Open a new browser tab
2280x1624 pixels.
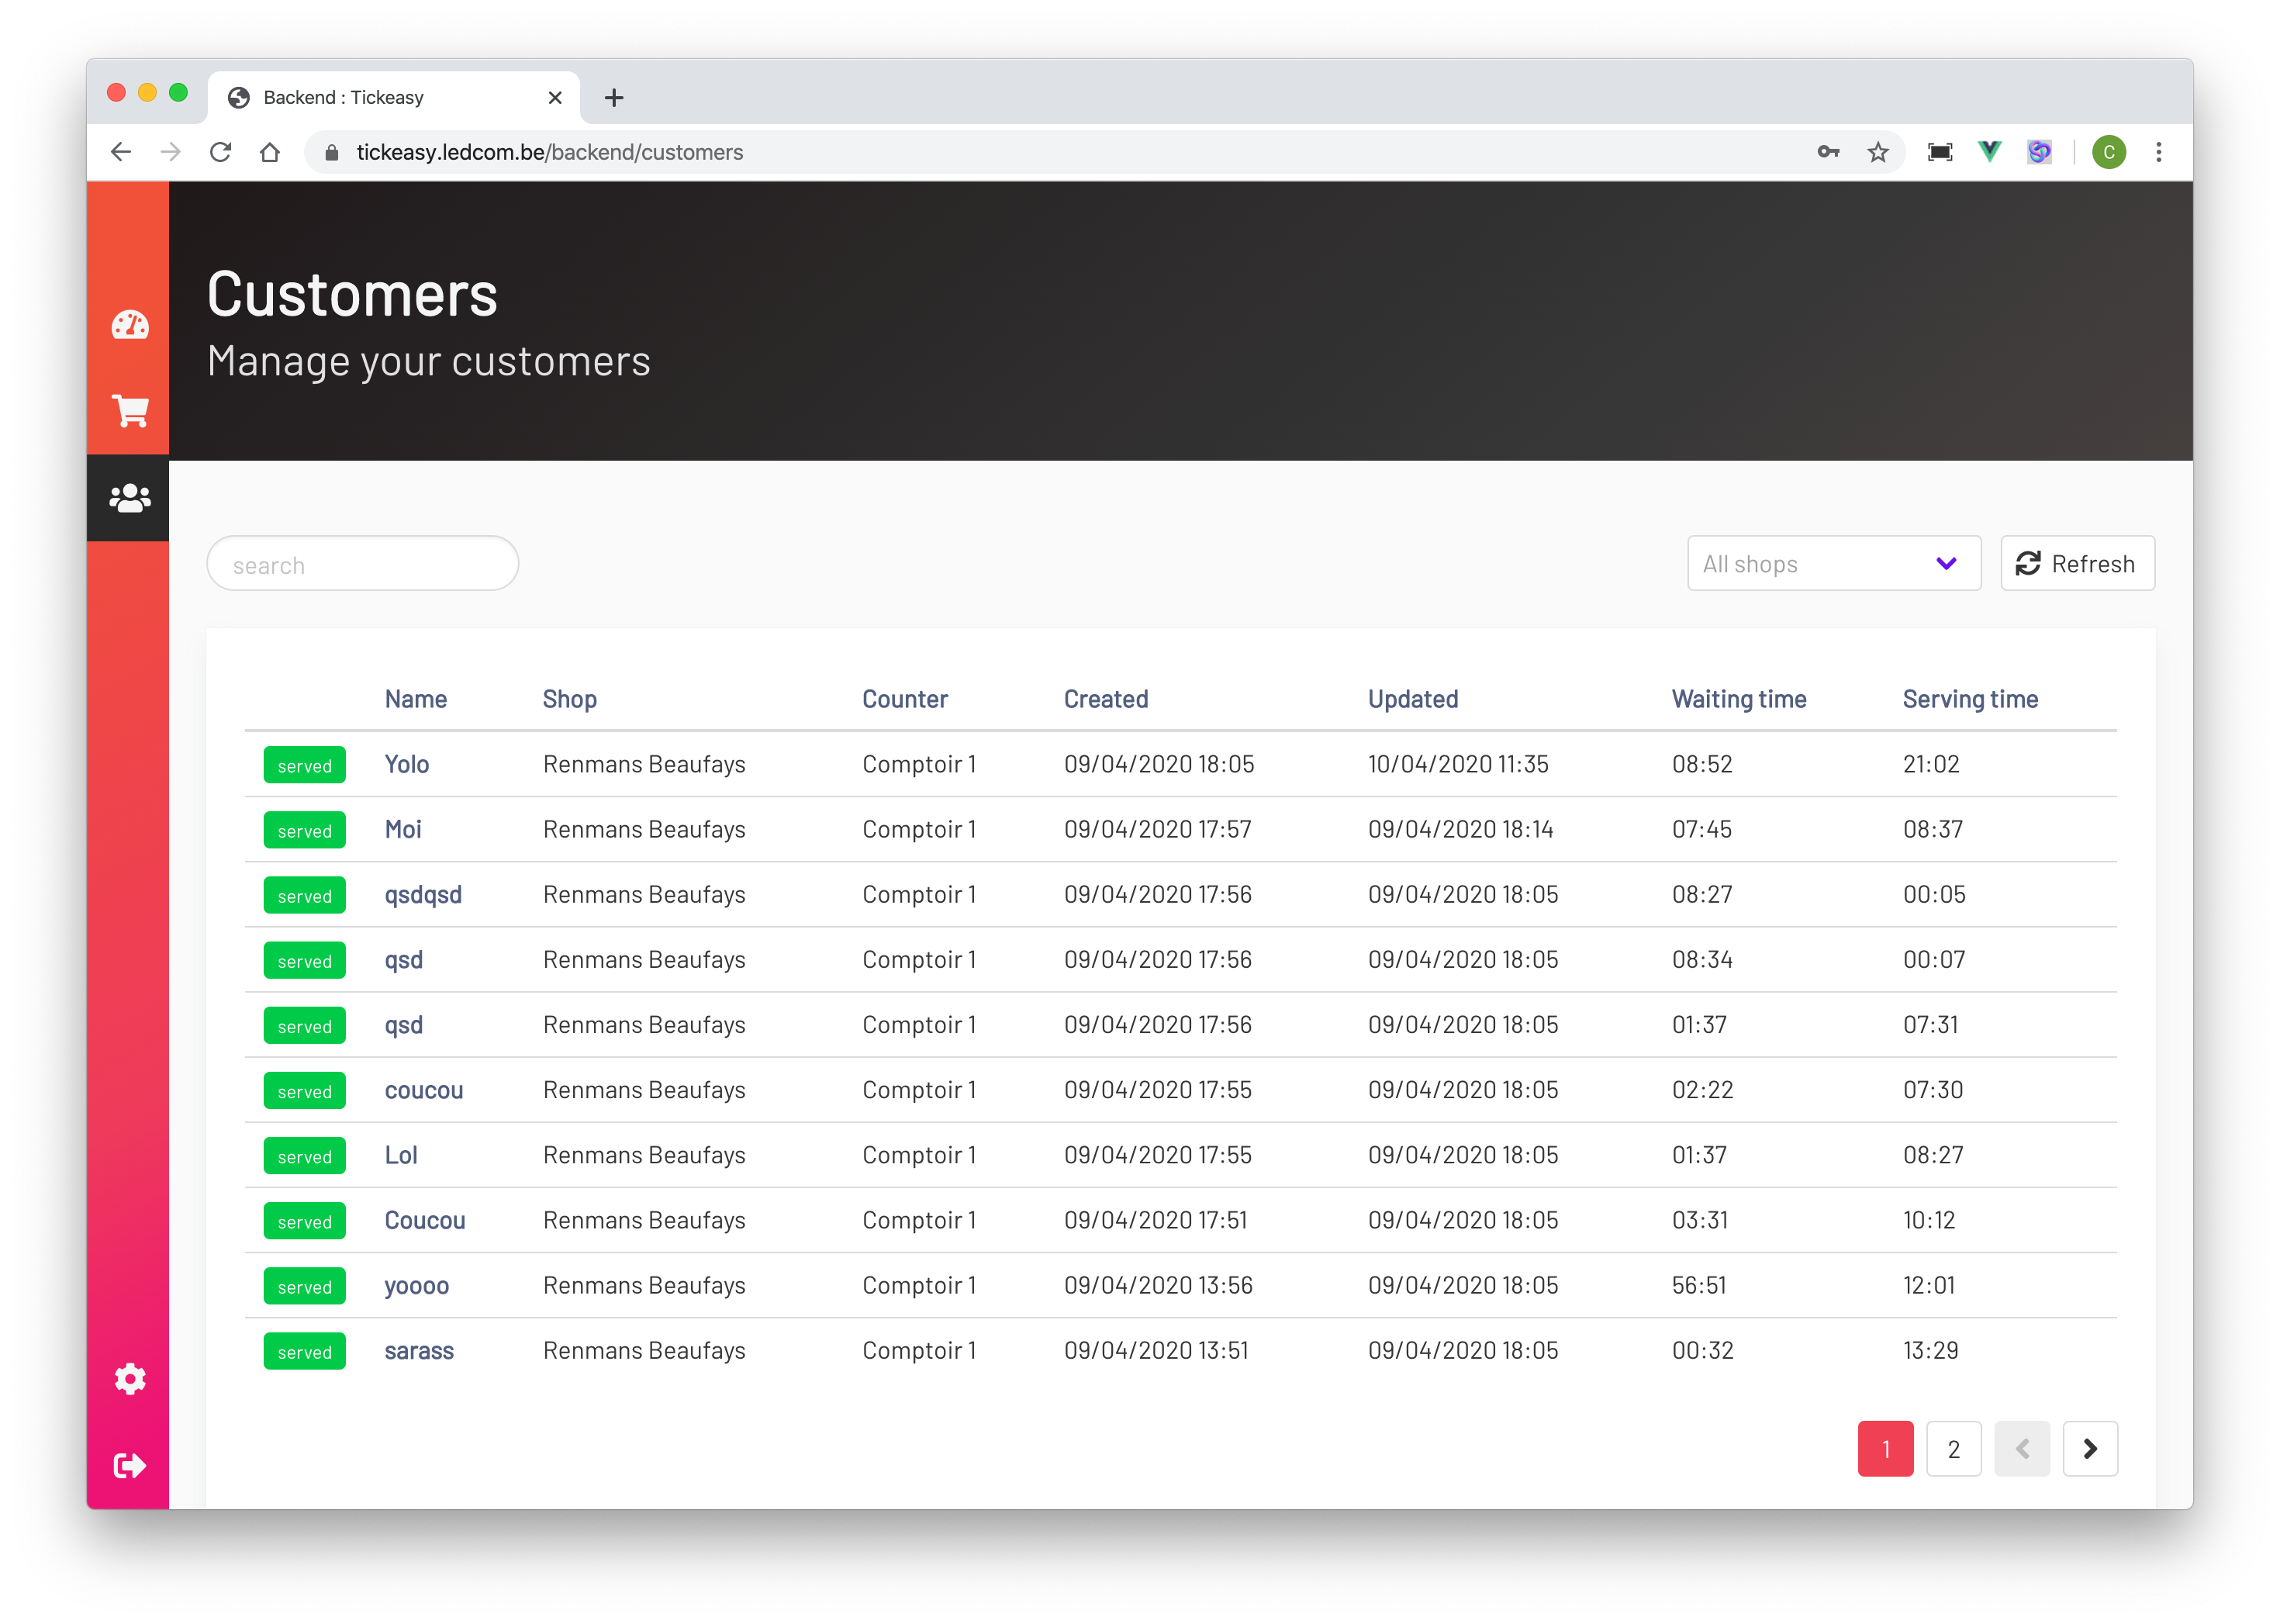[x=614, y=97]
